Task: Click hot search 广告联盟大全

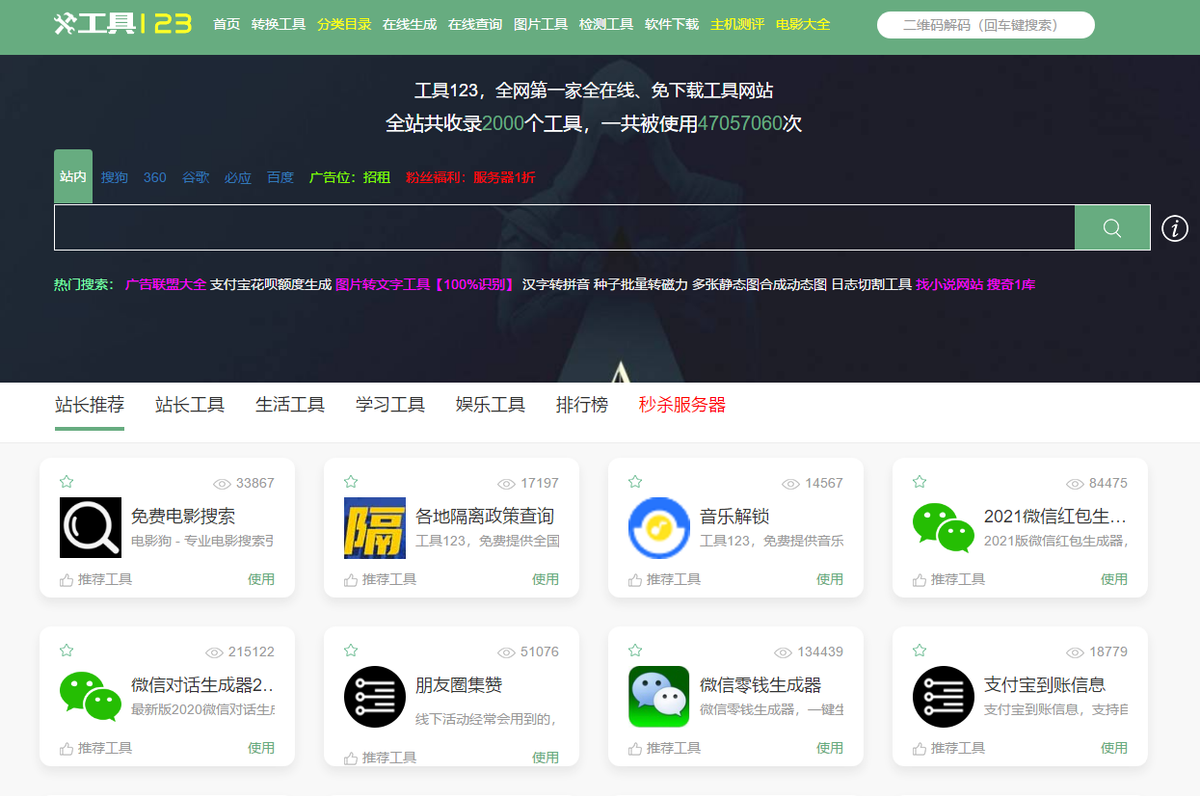Action: (x=166, y=285)
